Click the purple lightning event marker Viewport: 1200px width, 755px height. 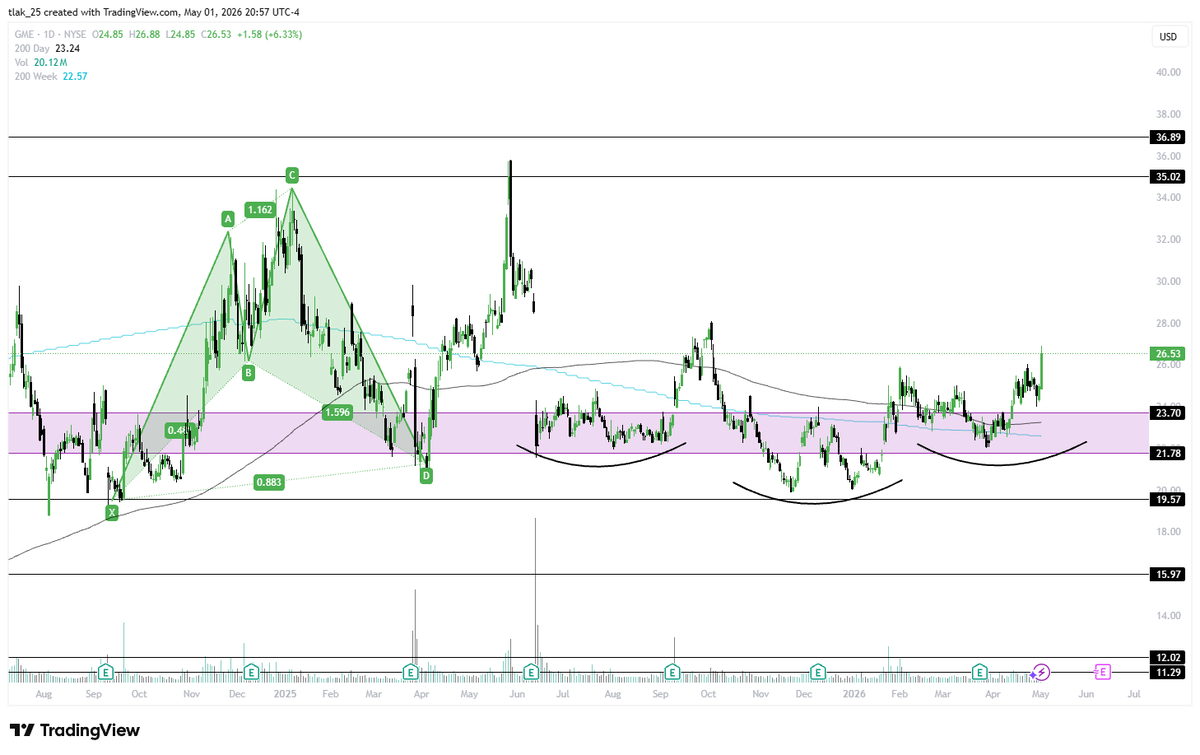tap(1041, 671)
